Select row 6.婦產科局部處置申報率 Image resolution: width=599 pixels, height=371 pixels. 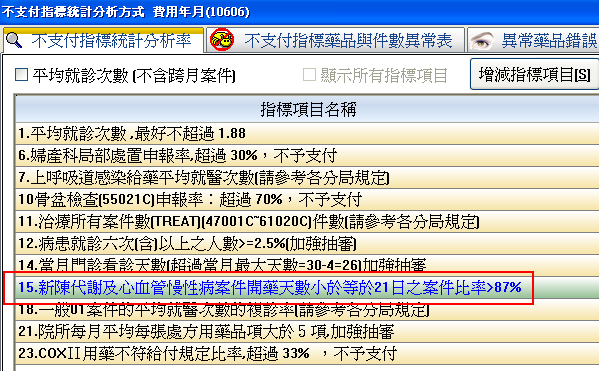tap(307, 156)
